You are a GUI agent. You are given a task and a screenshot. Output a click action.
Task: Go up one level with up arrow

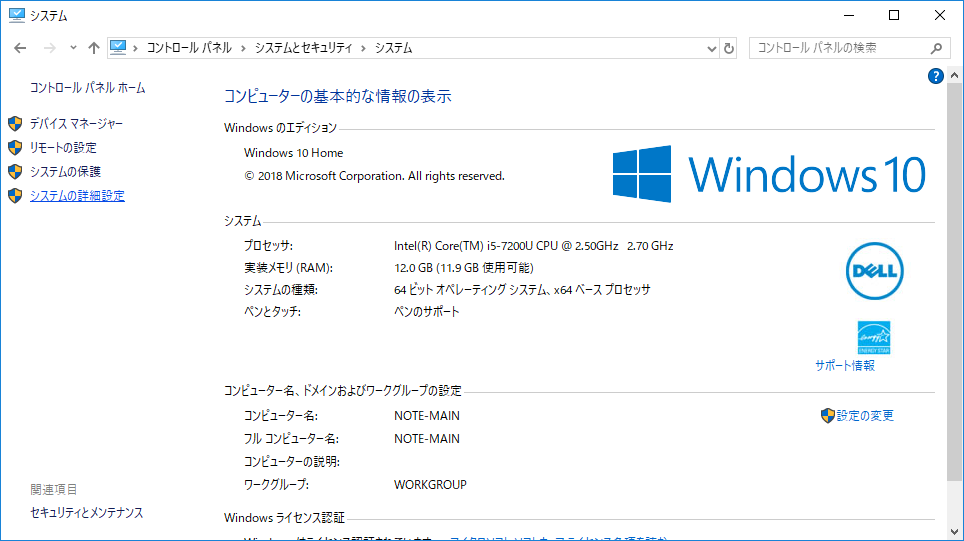click(x=93, y=48)
